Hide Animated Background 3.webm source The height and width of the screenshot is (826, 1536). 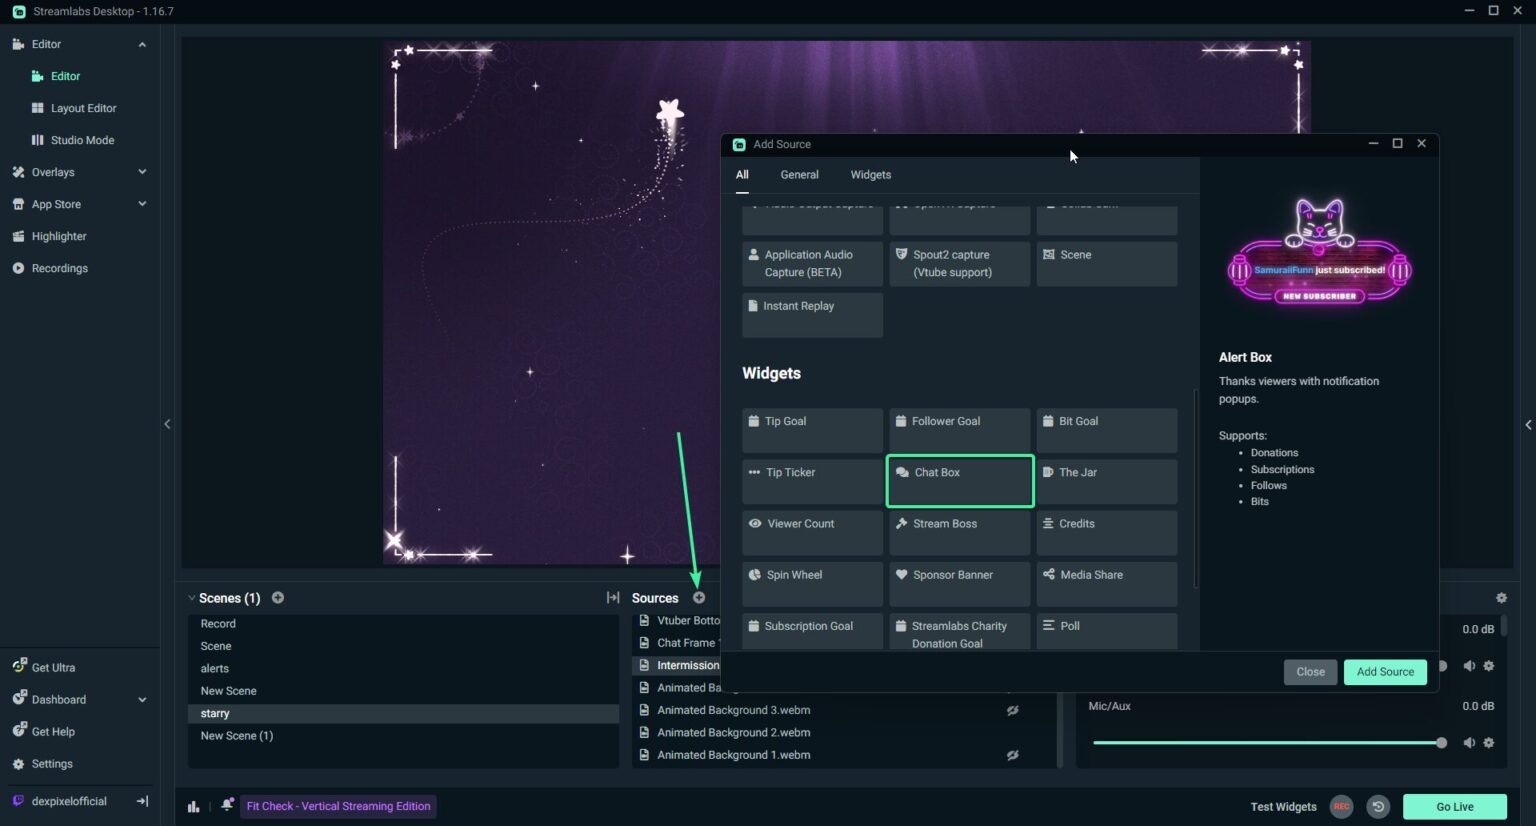1013,710
